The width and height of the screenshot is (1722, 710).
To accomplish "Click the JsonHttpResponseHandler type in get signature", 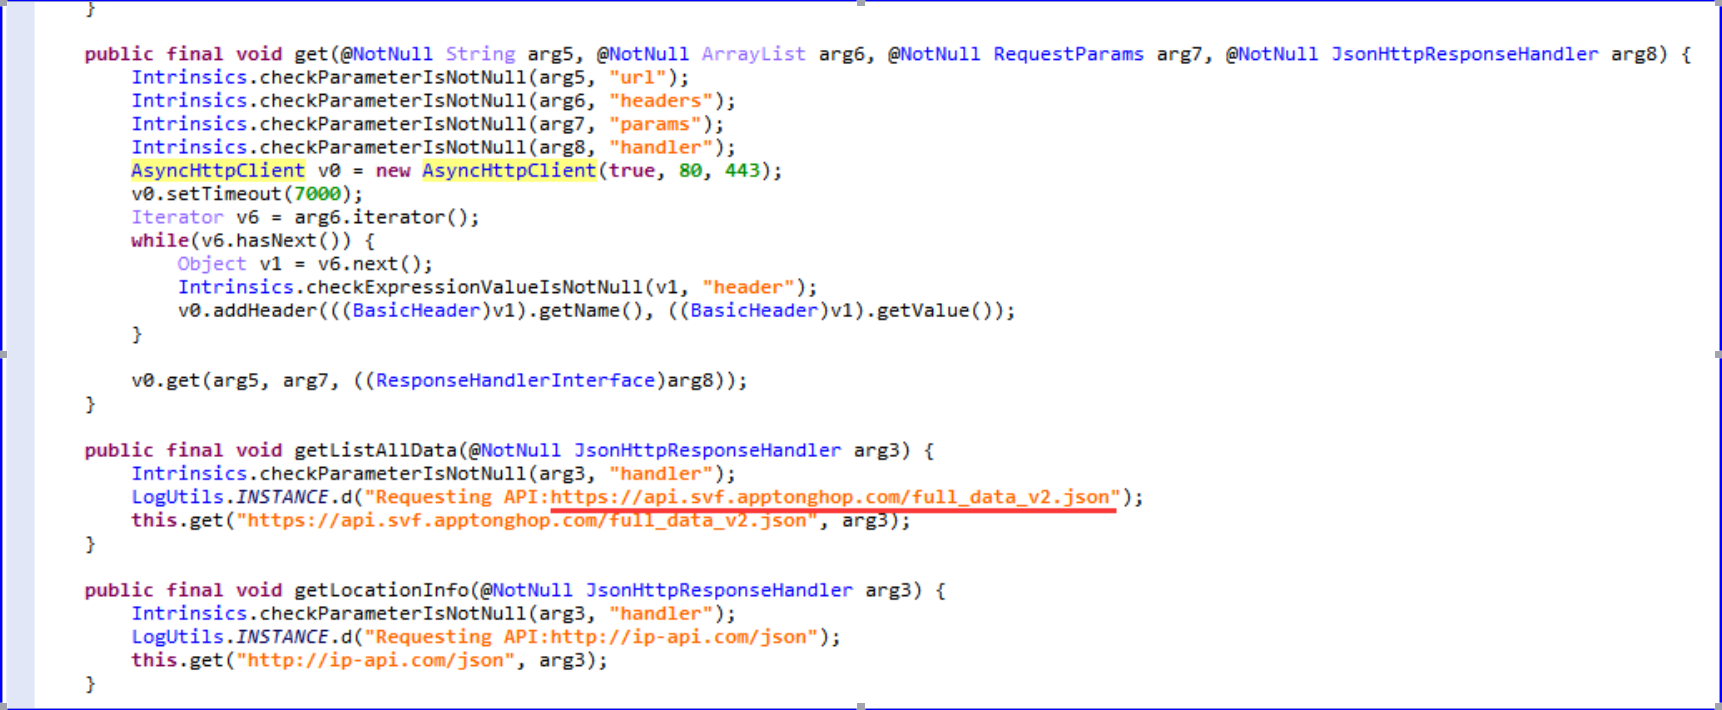I will tap(1464, 54).
